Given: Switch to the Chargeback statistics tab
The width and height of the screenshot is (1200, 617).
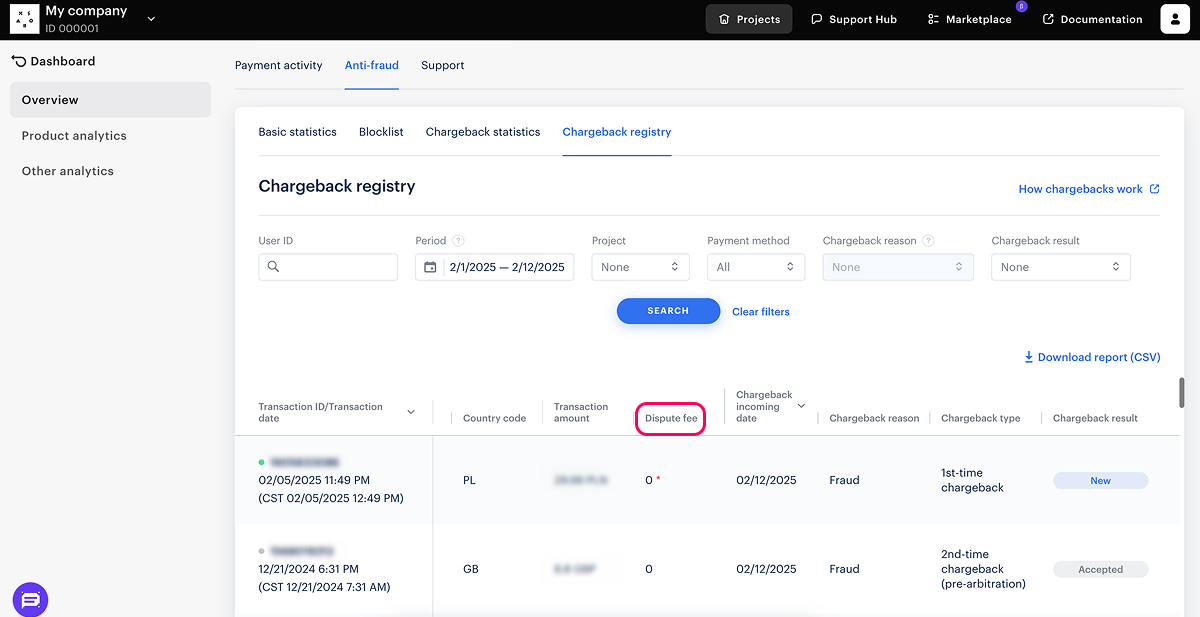Looking at the screenshot, I should (482, 132).
